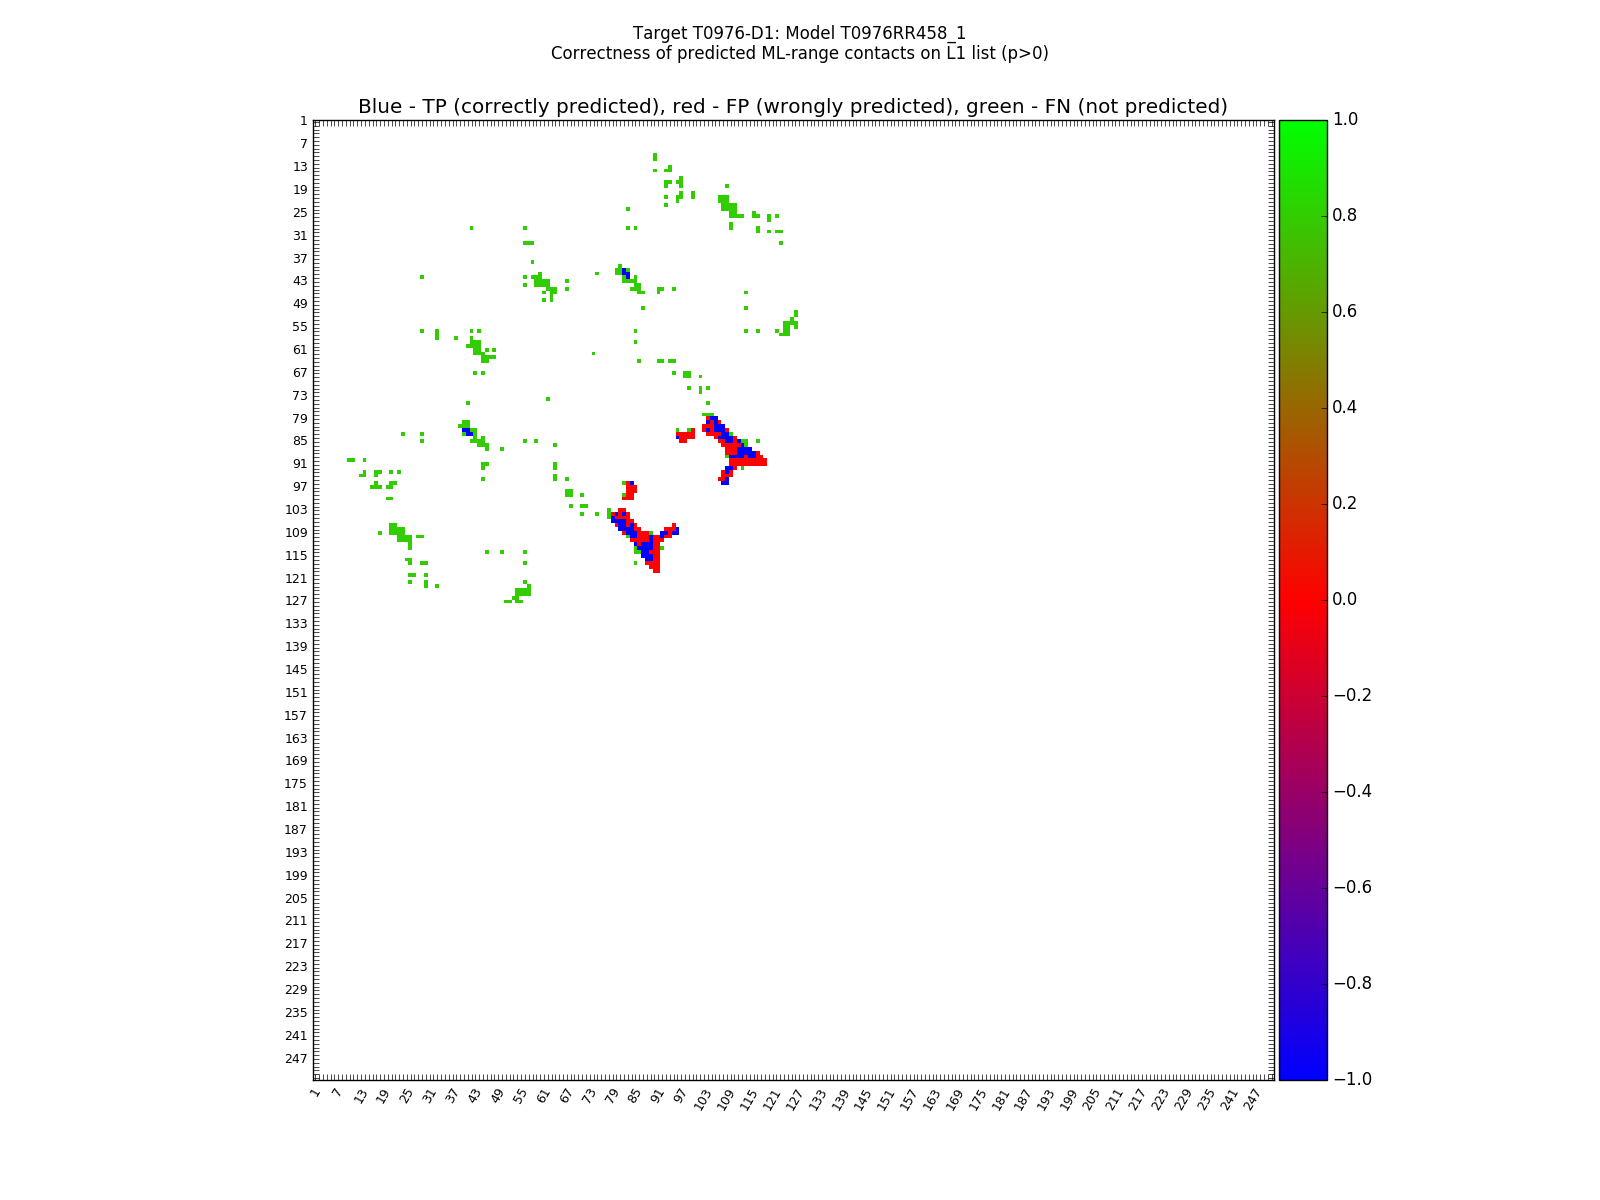Click the long red horizontal streak near row 91
Screen dimensions: 1600x1200
point(750,461)
